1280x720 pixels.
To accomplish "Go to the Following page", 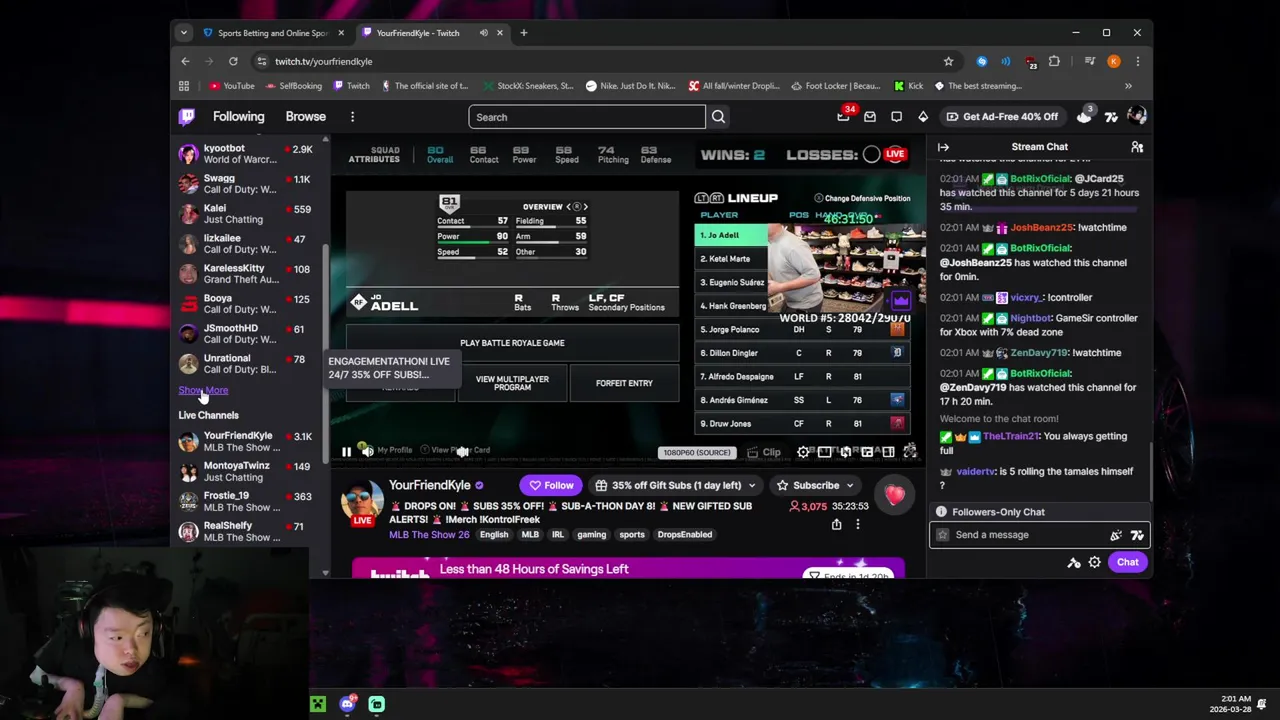I will pyautogui.click(x=238, y=117).
